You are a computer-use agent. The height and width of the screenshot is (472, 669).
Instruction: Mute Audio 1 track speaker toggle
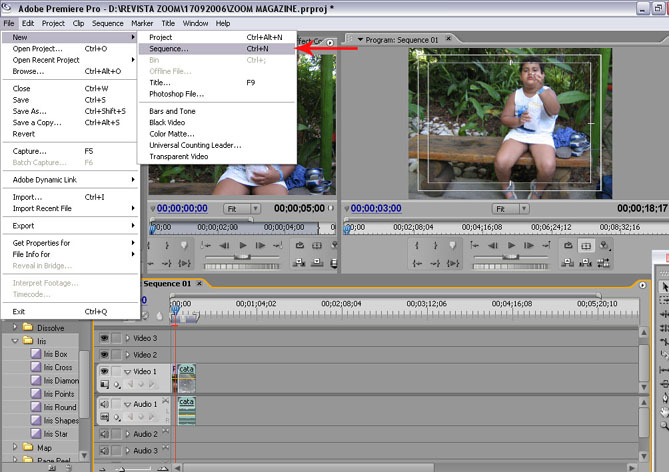(x=104, y=404)
